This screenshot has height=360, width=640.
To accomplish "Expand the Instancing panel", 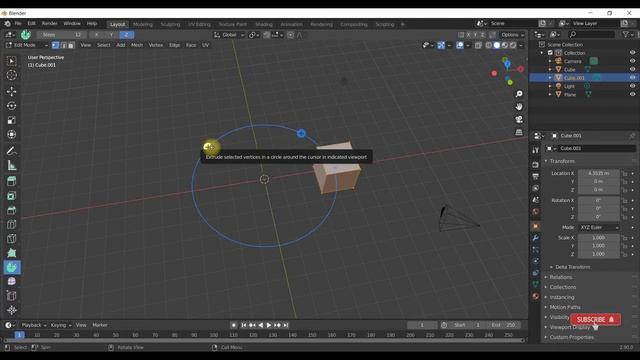I will click(562, 297).
